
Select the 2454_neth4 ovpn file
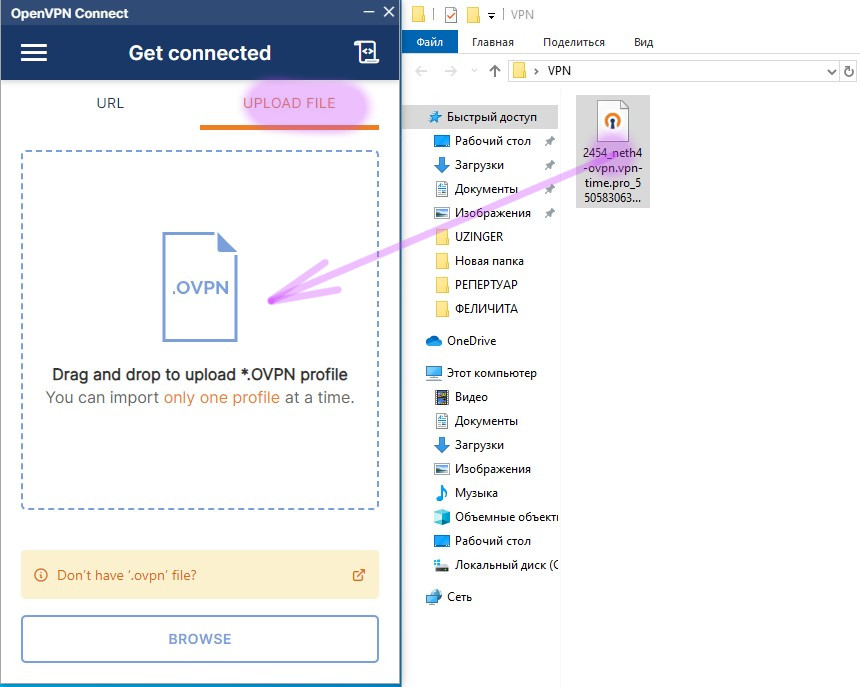tap(613, 151)
